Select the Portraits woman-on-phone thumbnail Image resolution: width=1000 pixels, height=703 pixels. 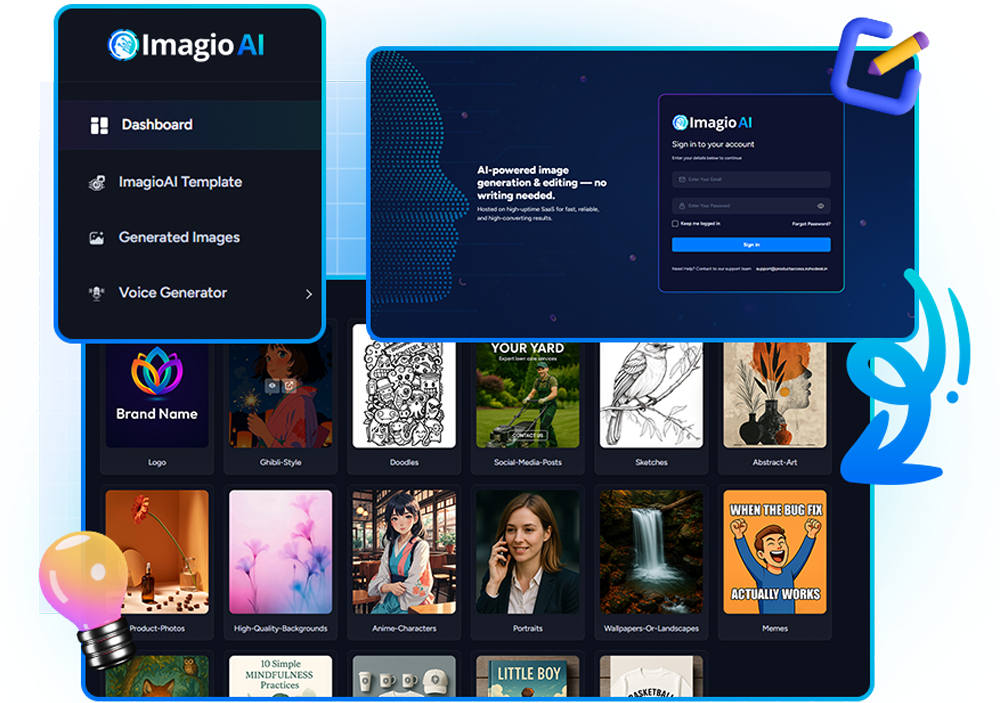point(528,552)
